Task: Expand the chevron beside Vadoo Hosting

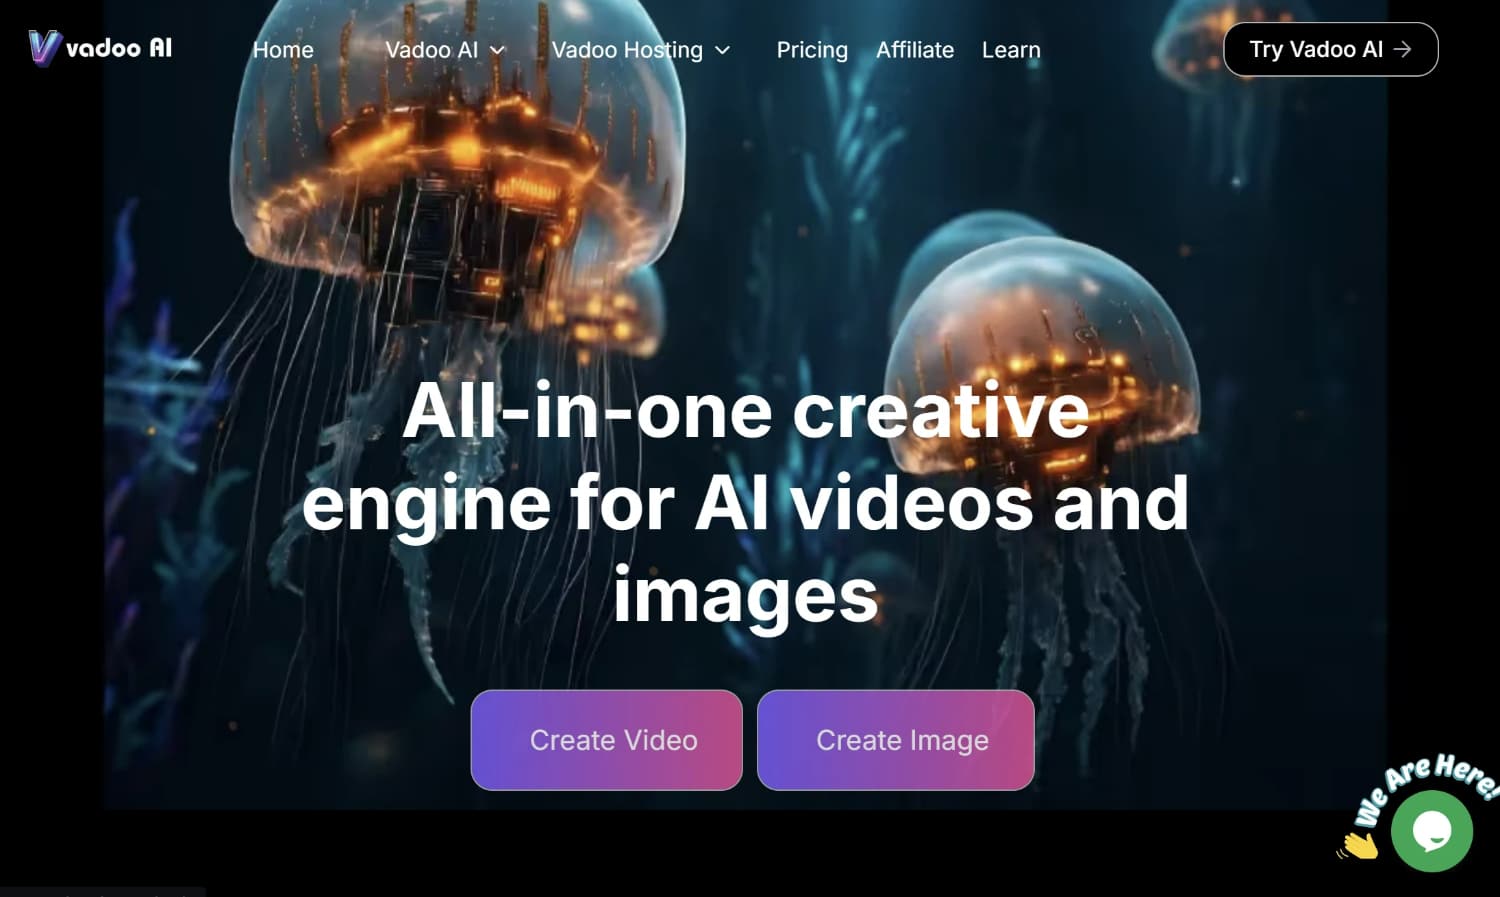Action: pyautogui.click(x=722, y=50)
